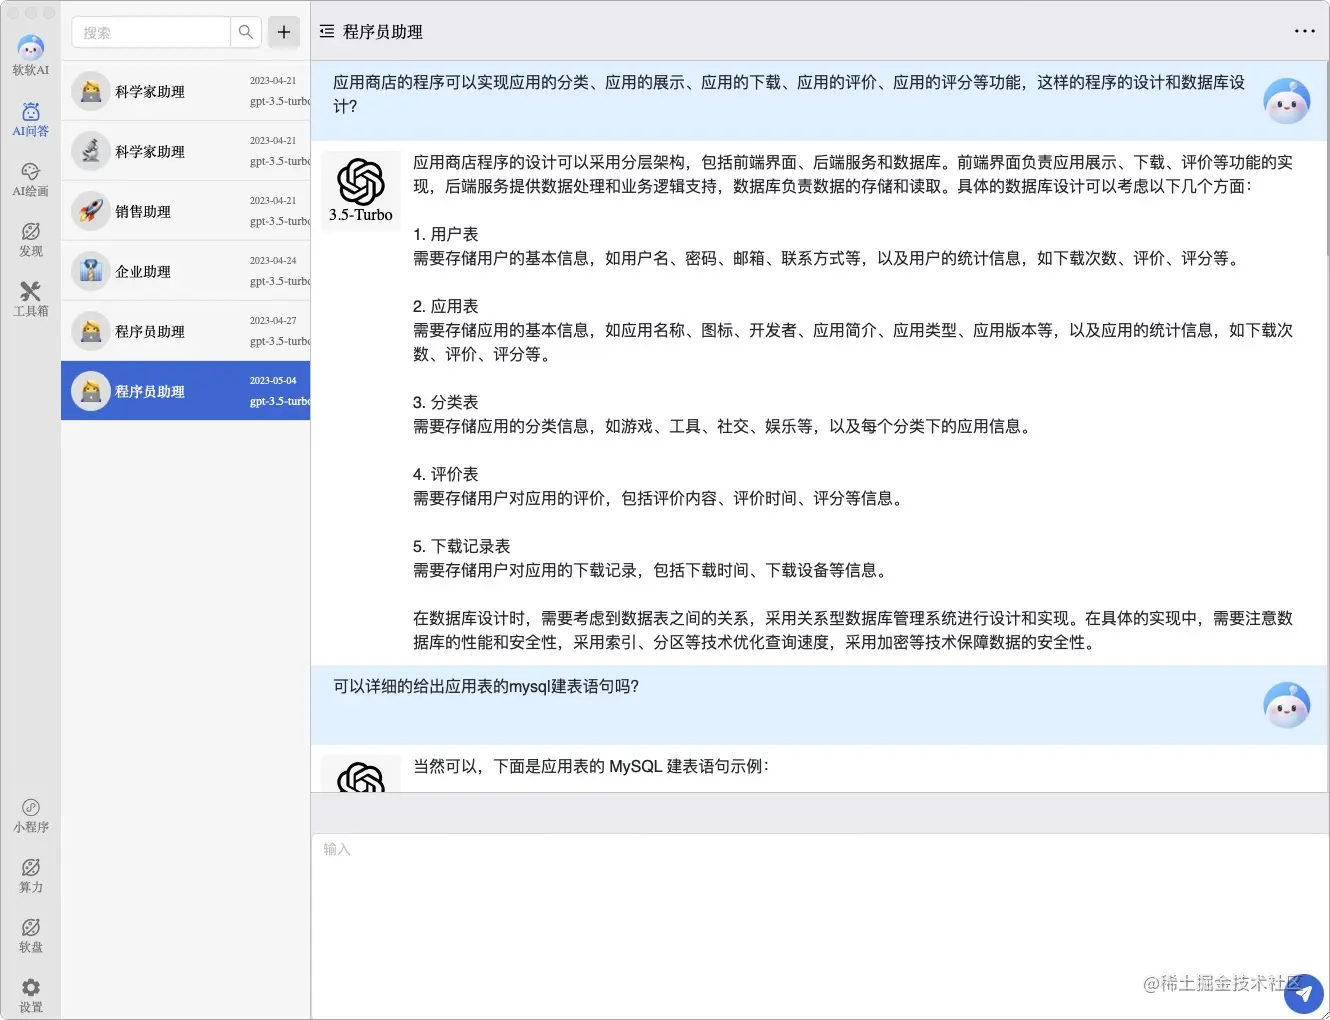Viewport: 1330px width, 1020px height.
Task: Click user avatar beside first question
Action: (x=1287, y=101)
